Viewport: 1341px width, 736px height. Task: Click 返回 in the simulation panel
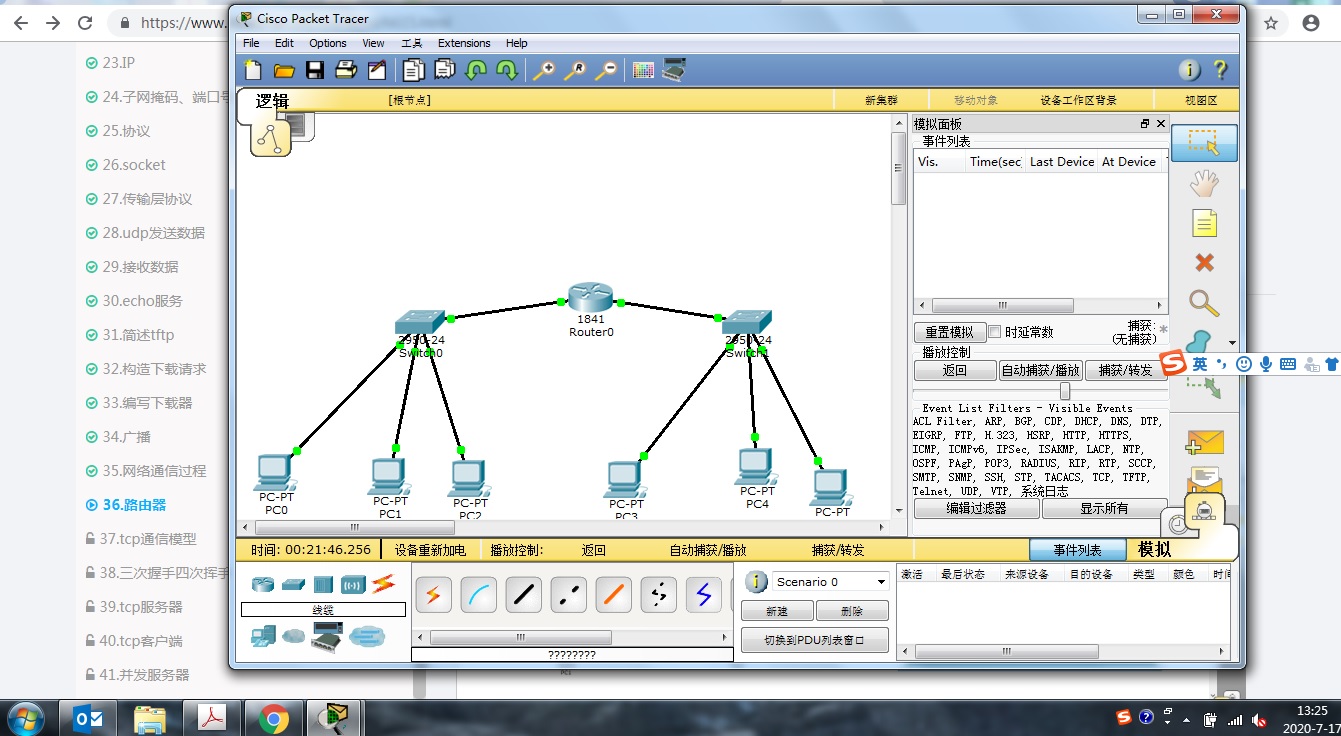point(955,370)
